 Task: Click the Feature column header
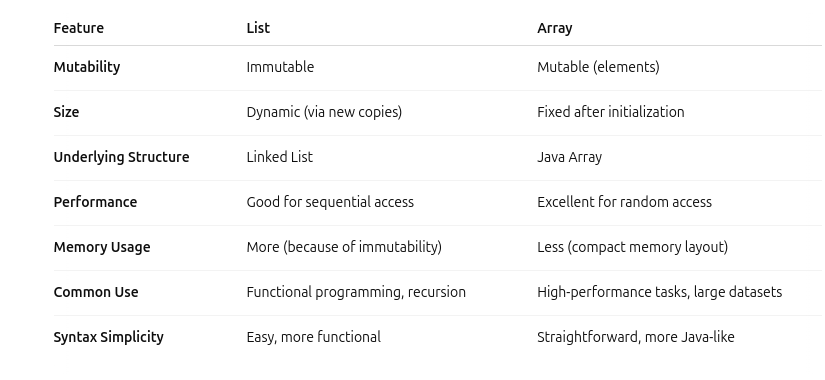coord(78,28)
